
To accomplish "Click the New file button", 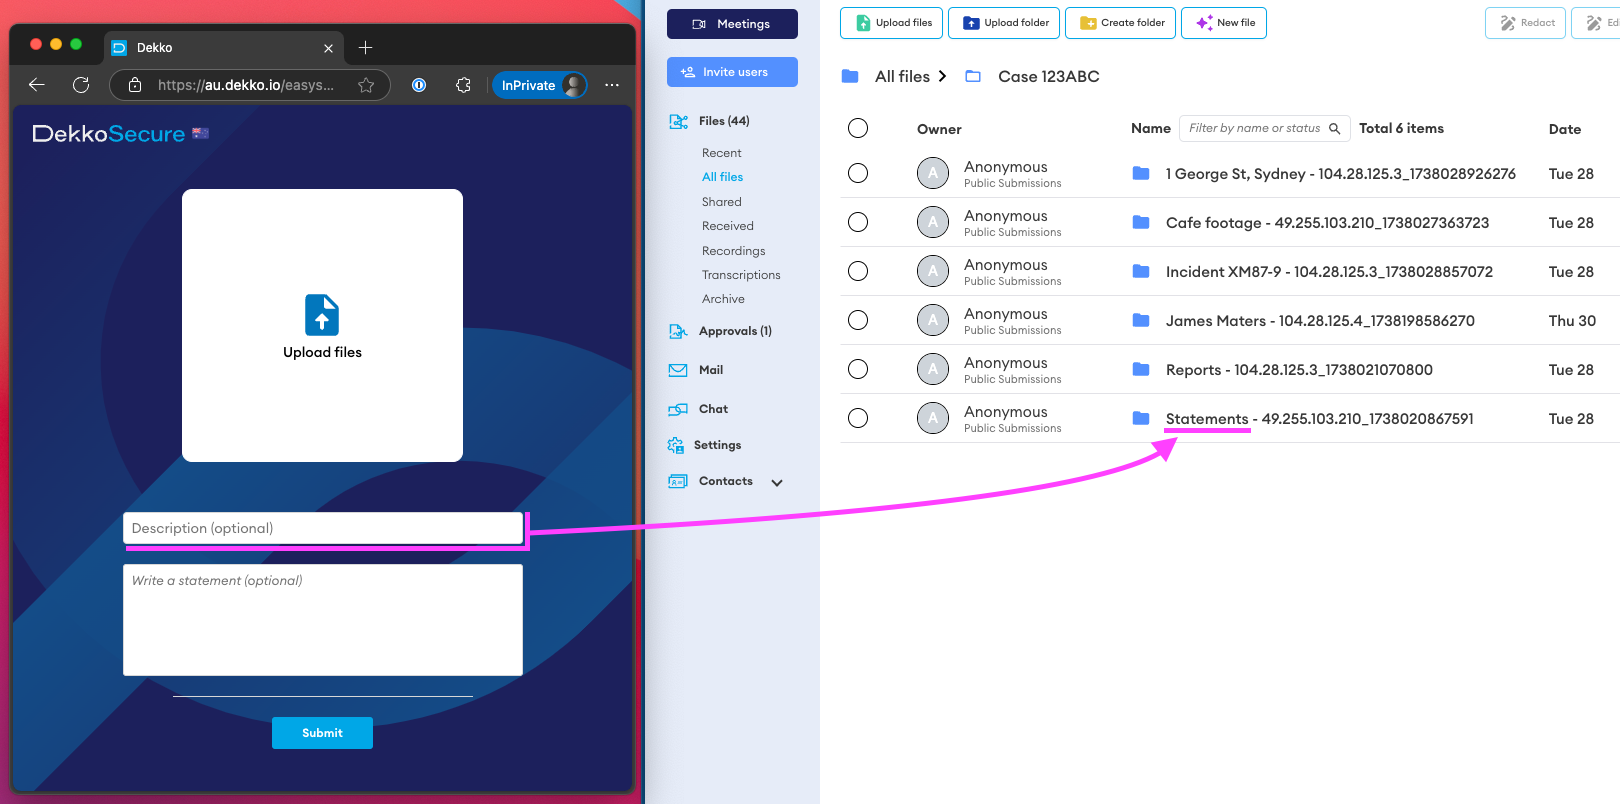I will click(x=1224, y=23).
